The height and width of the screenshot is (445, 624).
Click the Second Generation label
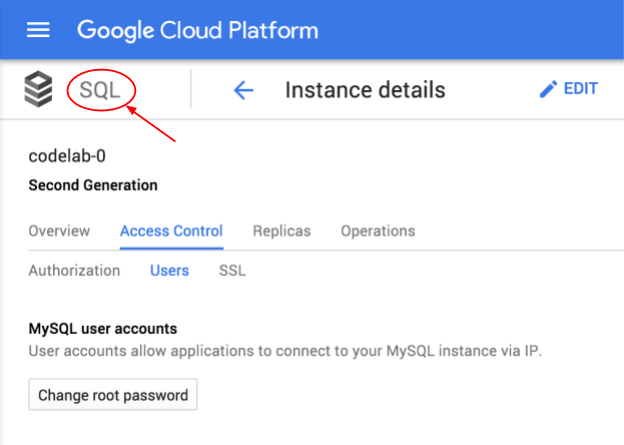coord(93,185)
